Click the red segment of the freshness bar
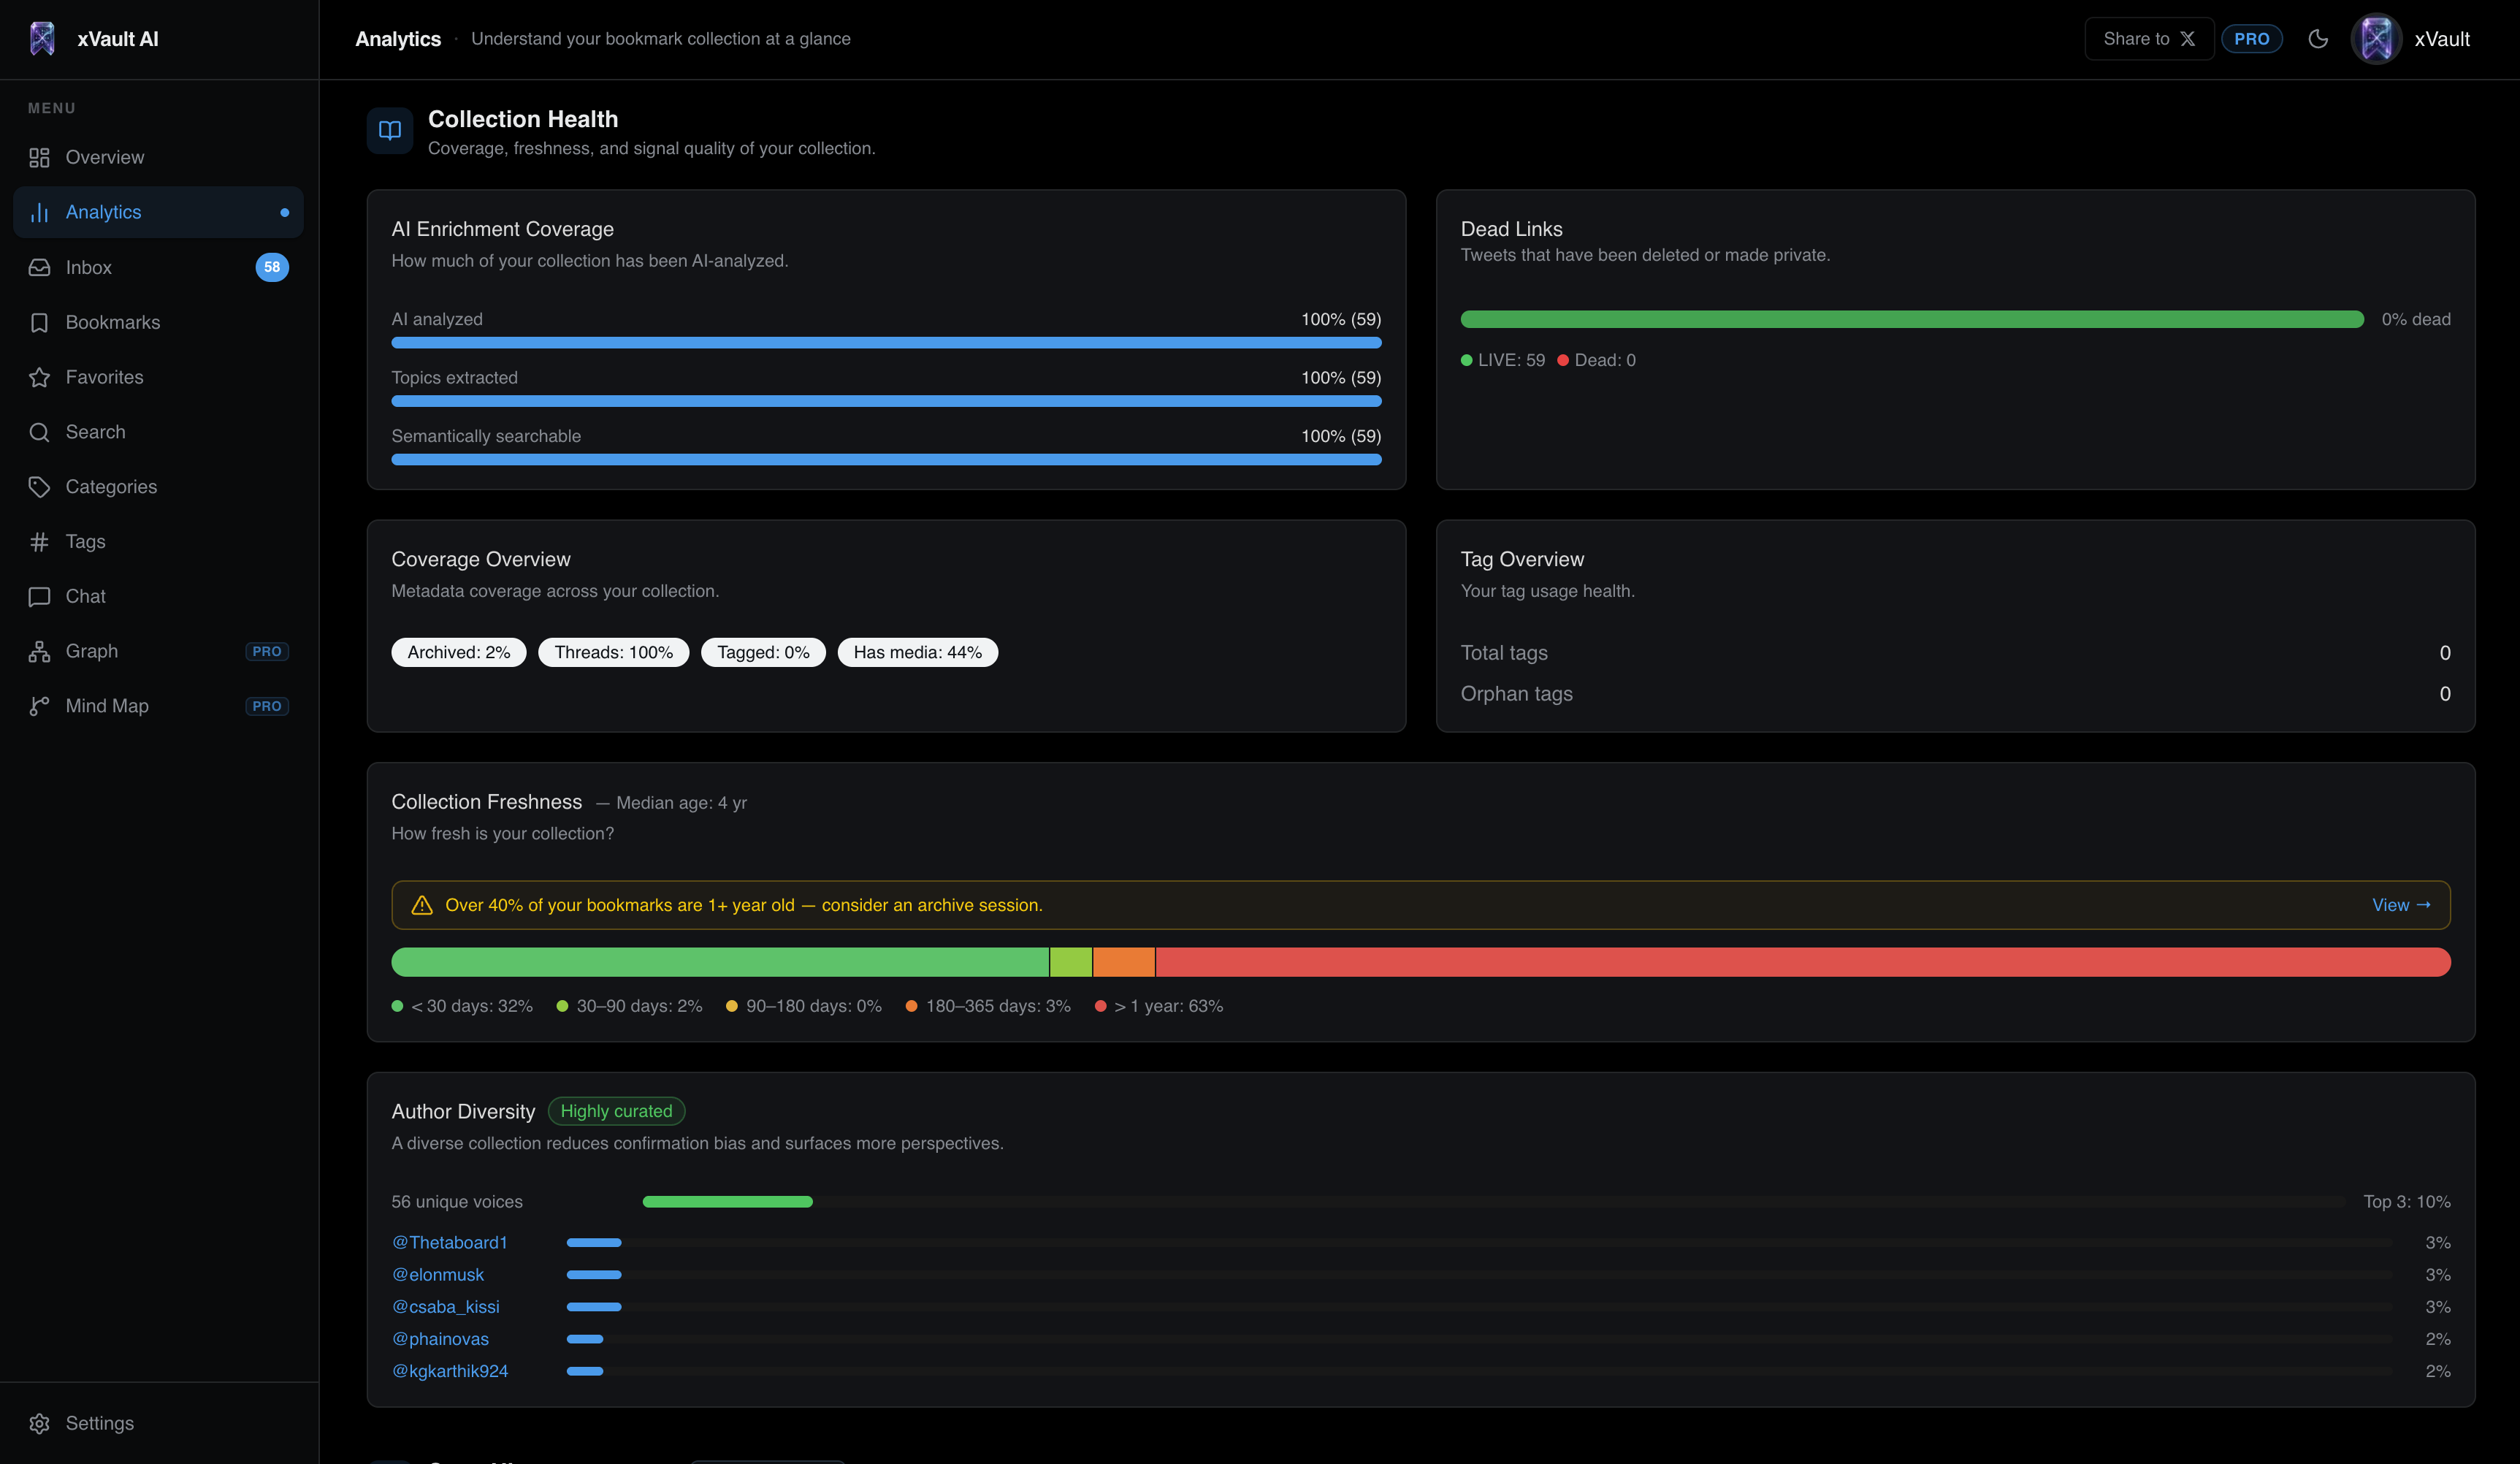 (x=1800, y=962)
